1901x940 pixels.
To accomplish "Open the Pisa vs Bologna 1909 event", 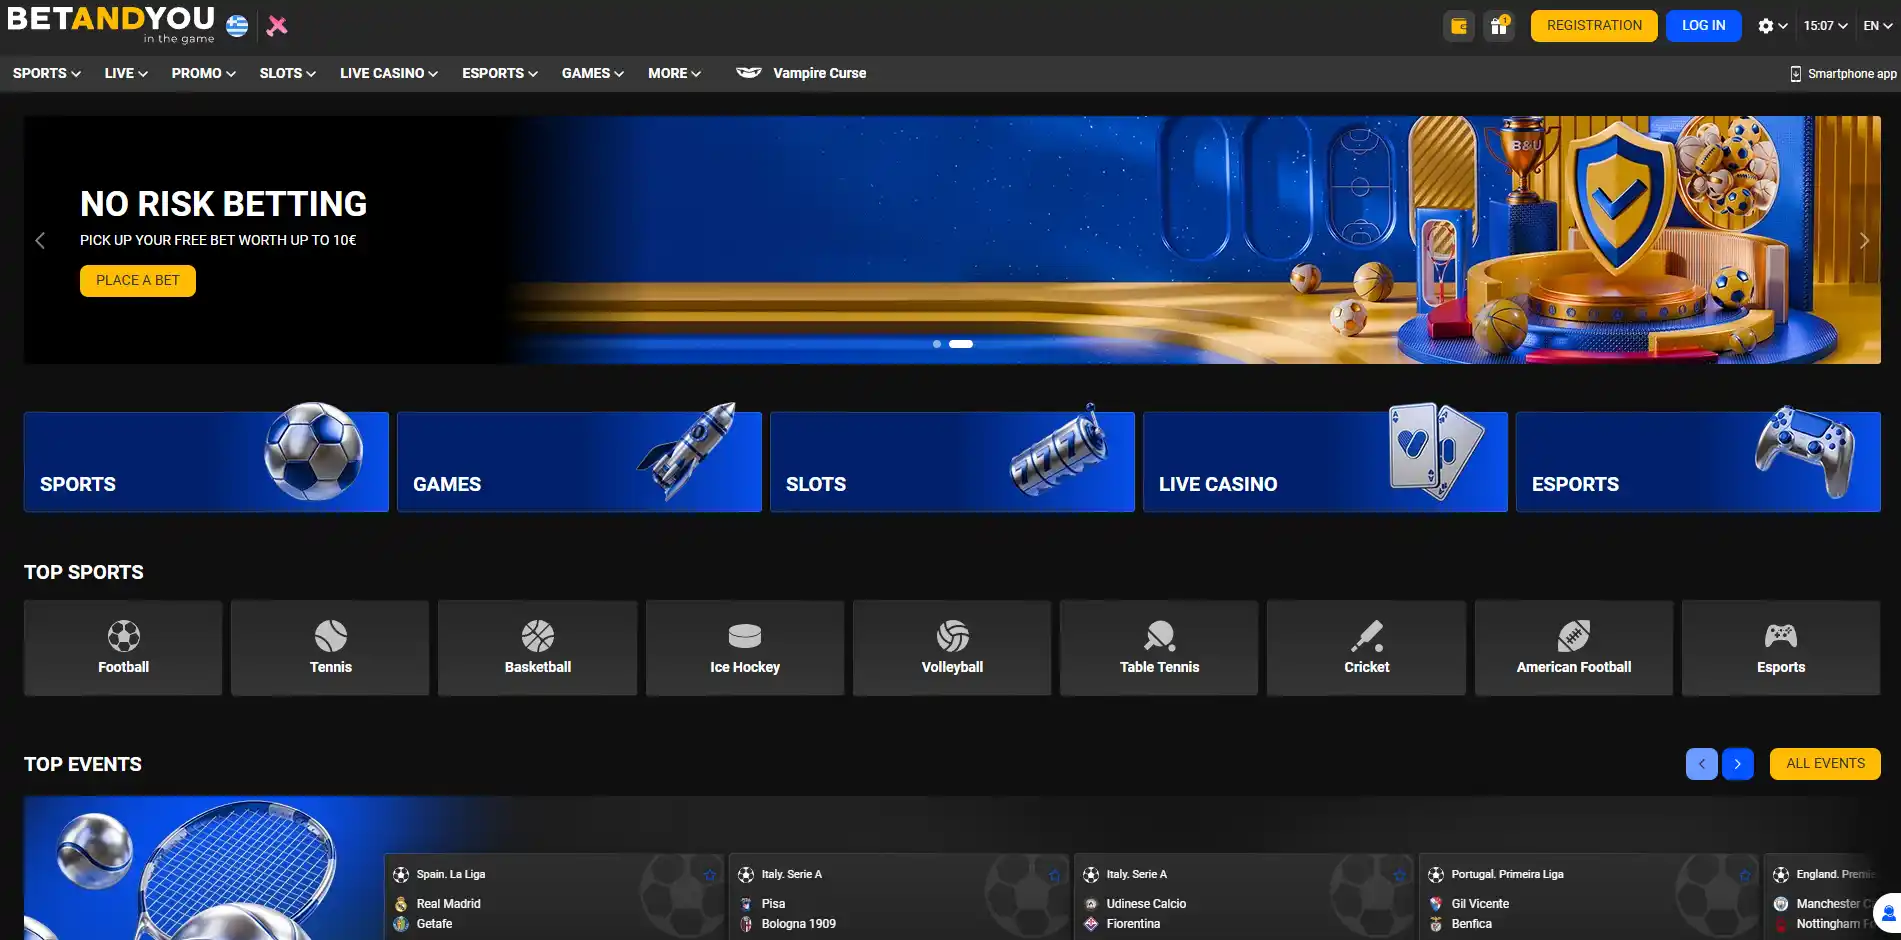I will coord(900,897).
